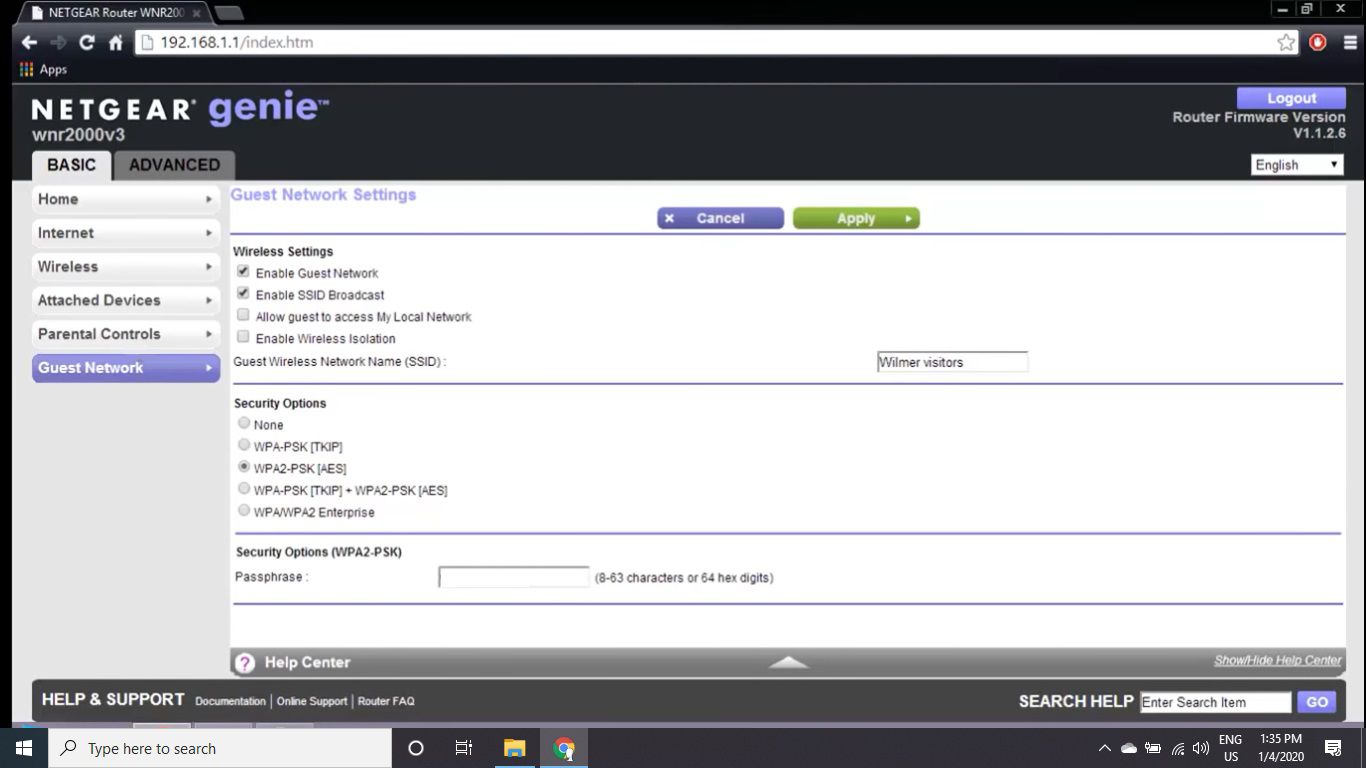Open the Wi-Fi network tray icon
Screen dimensions: 1366x768
tap(1178, 748)
